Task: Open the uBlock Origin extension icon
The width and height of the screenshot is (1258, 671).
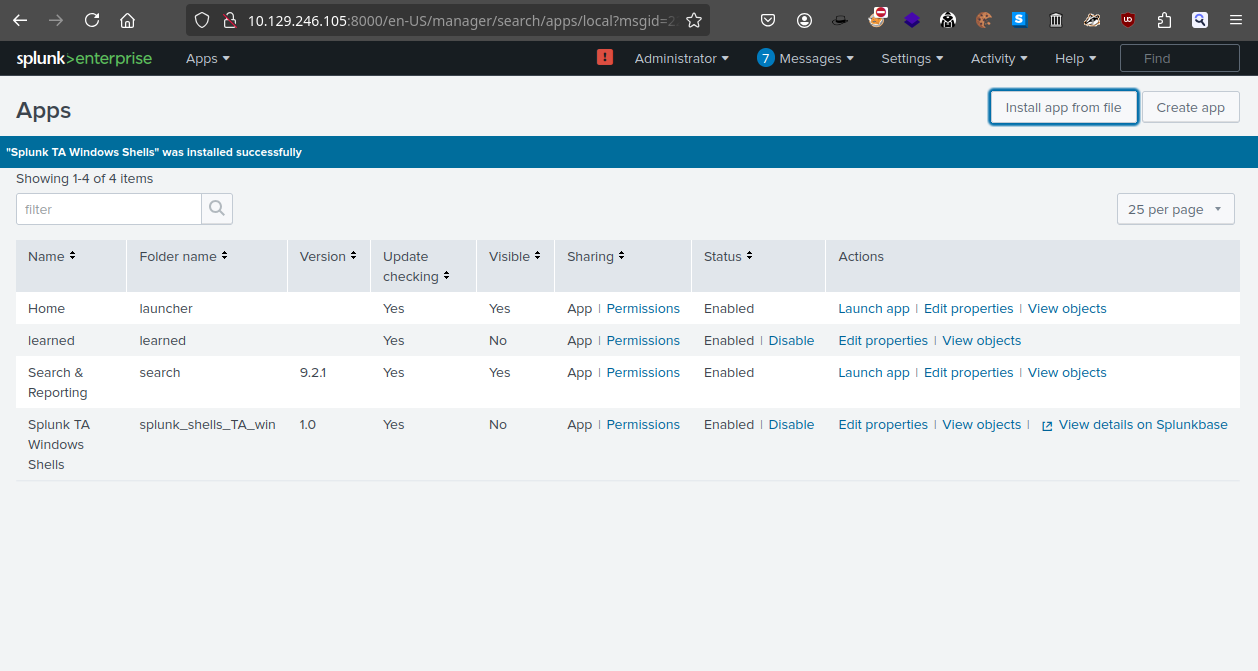Action: (1128, 20)
